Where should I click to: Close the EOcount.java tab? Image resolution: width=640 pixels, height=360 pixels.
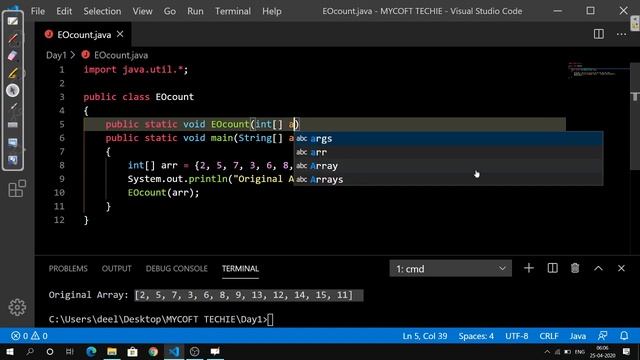pos(120,34)
